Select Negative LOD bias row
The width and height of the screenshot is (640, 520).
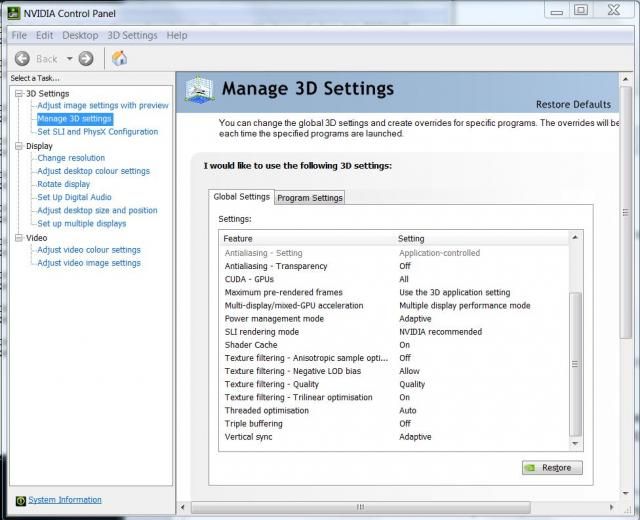point(395,371)
